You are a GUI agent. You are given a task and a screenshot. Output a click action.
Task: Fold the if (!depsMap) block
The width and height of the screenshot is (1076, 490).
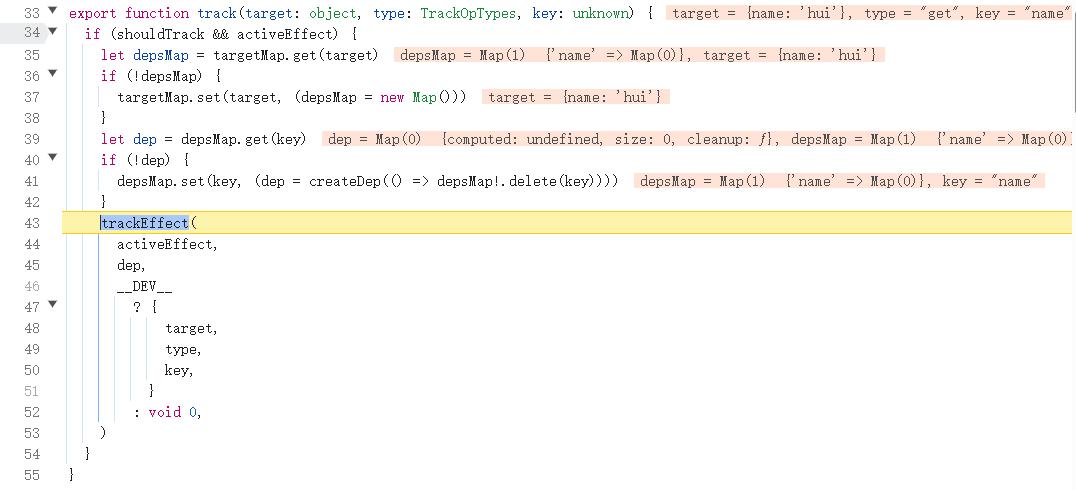point(53,76)
